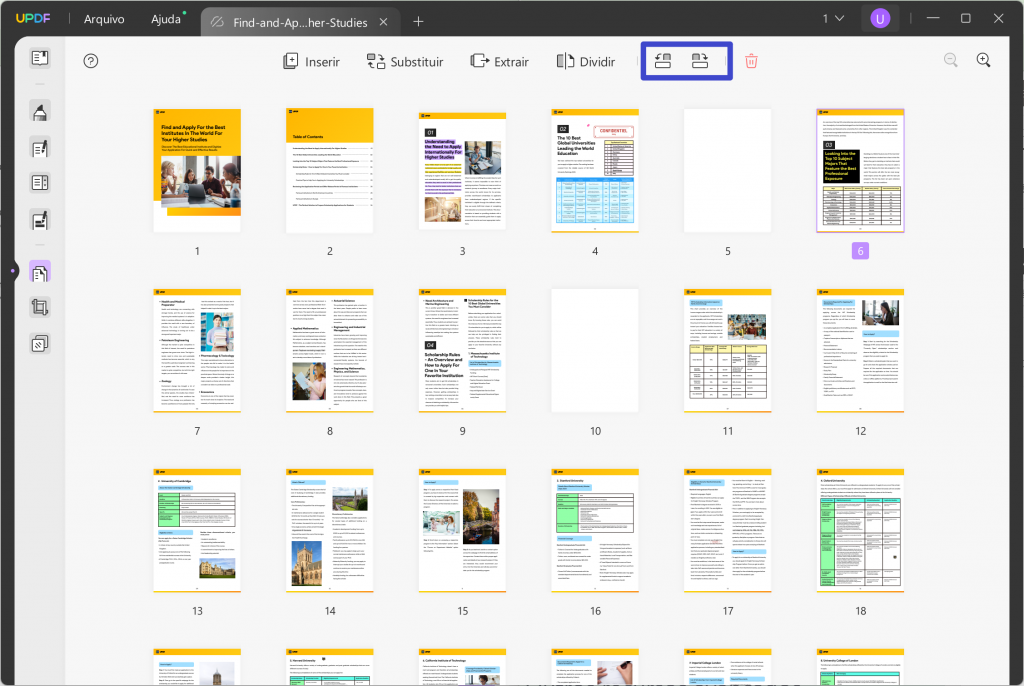Screen dimensions: 1024x686
Task: Click the zoom-out magnifier icon
Action: pyautogui.click(x=949, y=60)
